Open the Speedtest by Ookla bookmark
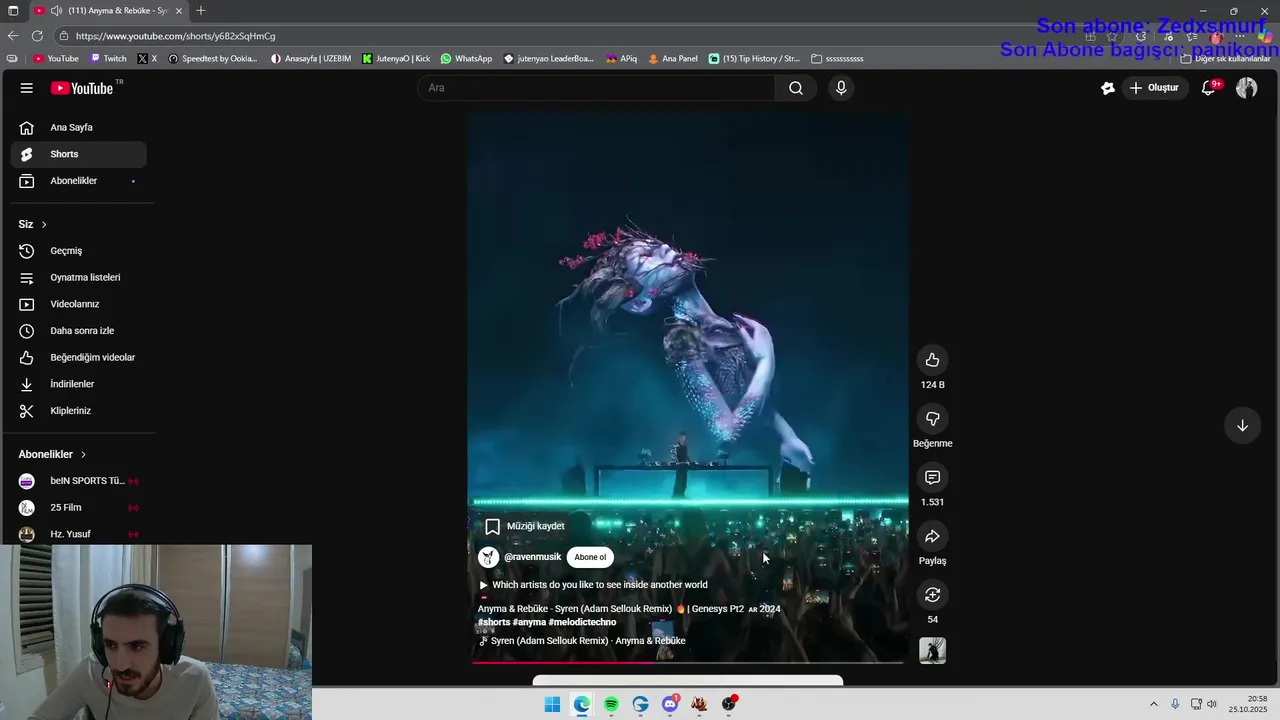1280x720 pixels. tap(213, 59)
